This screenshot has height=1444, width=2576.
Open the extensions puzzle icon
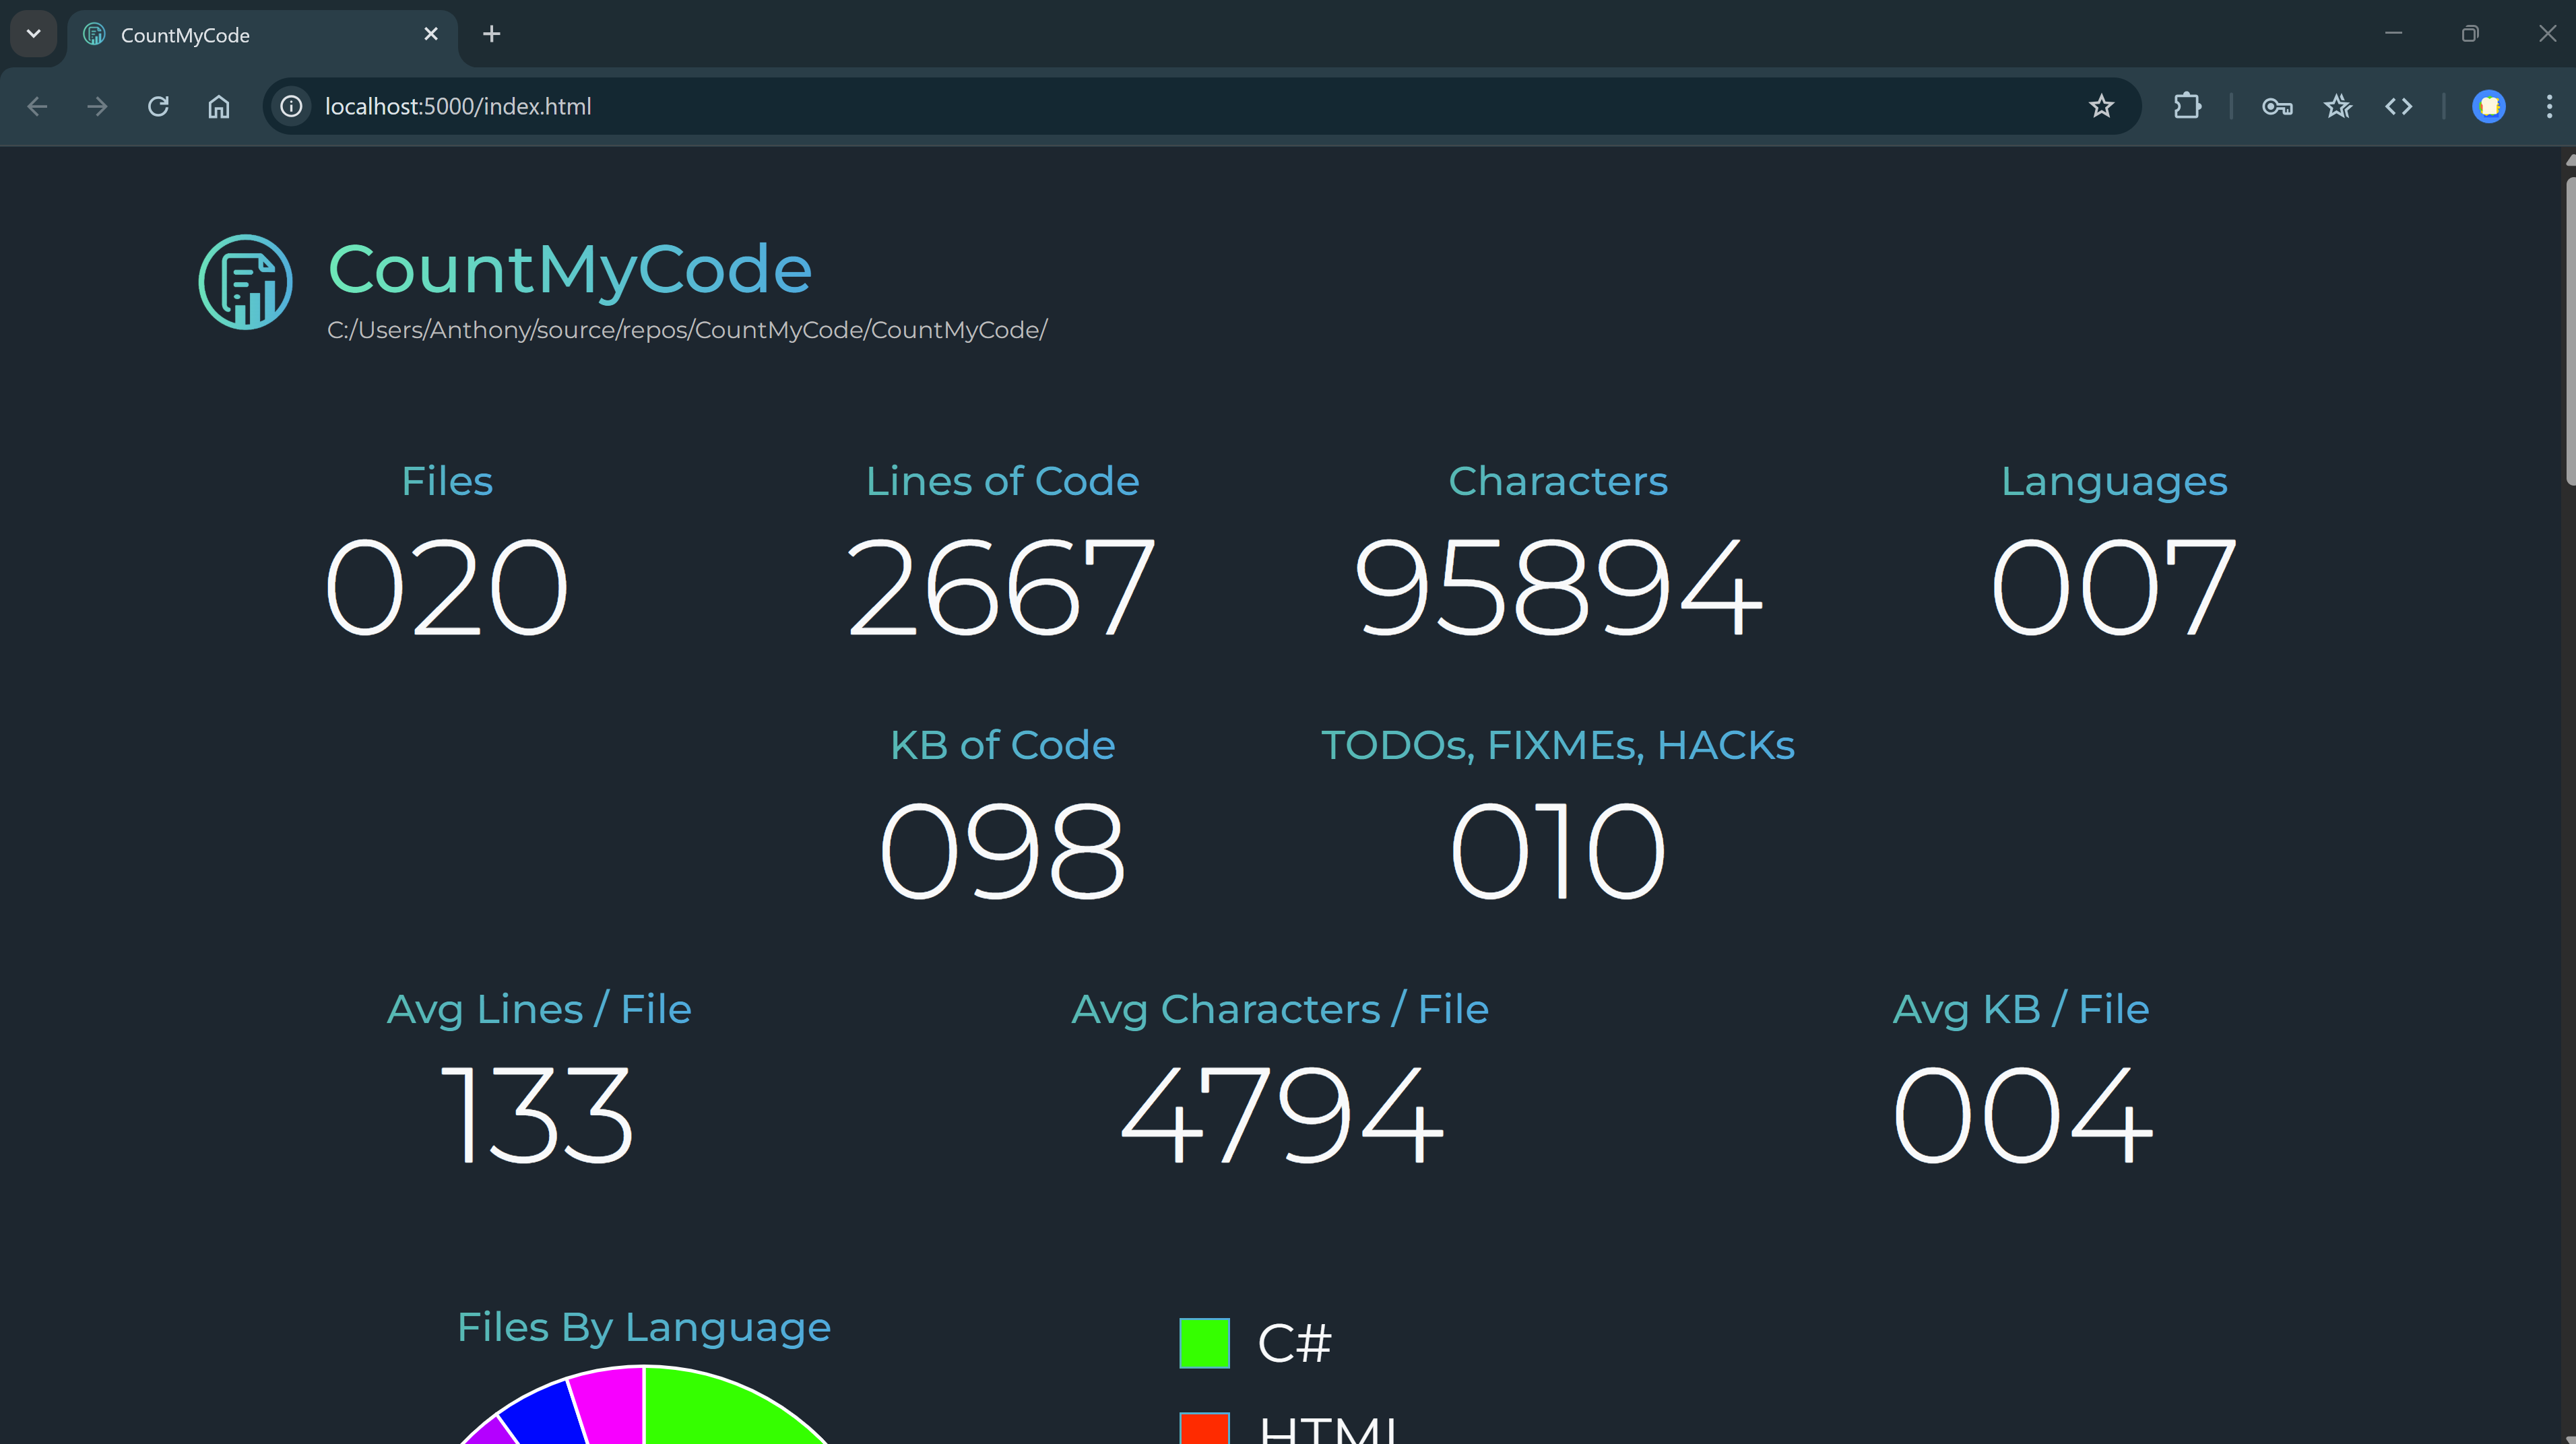pos(2187,106)
